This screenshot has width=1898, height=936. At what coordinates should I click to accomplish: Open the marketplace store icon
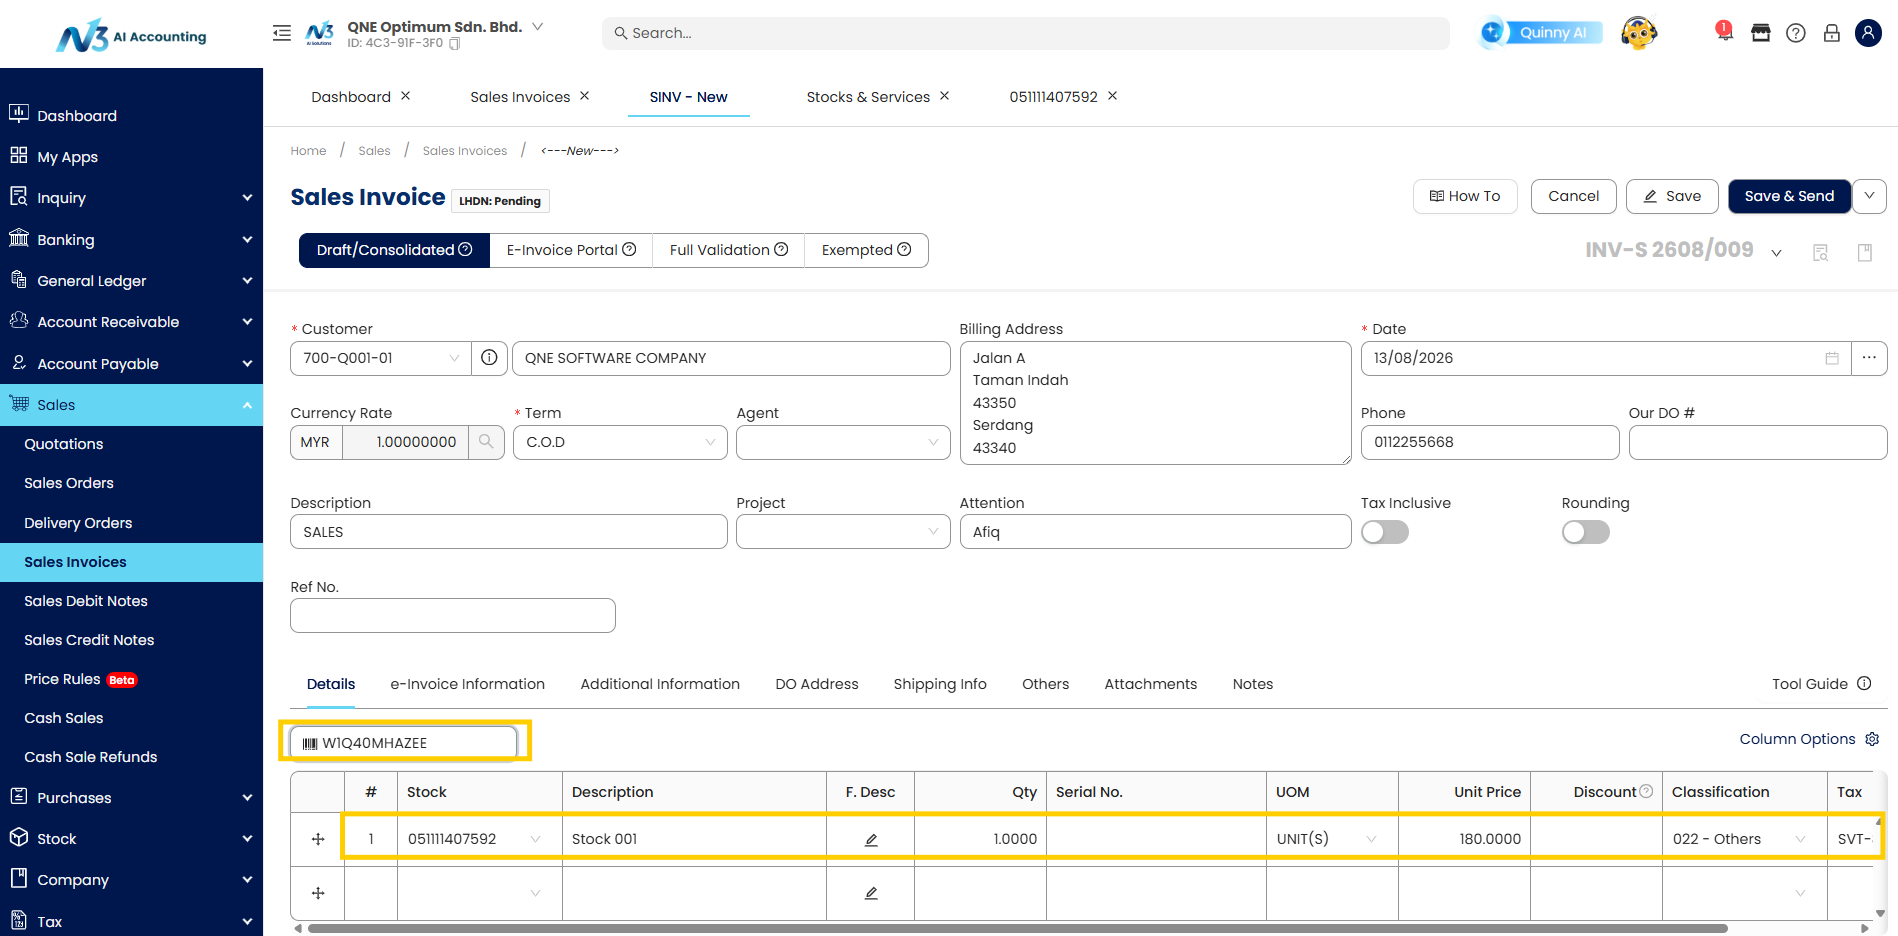(x=1761, y=33)
